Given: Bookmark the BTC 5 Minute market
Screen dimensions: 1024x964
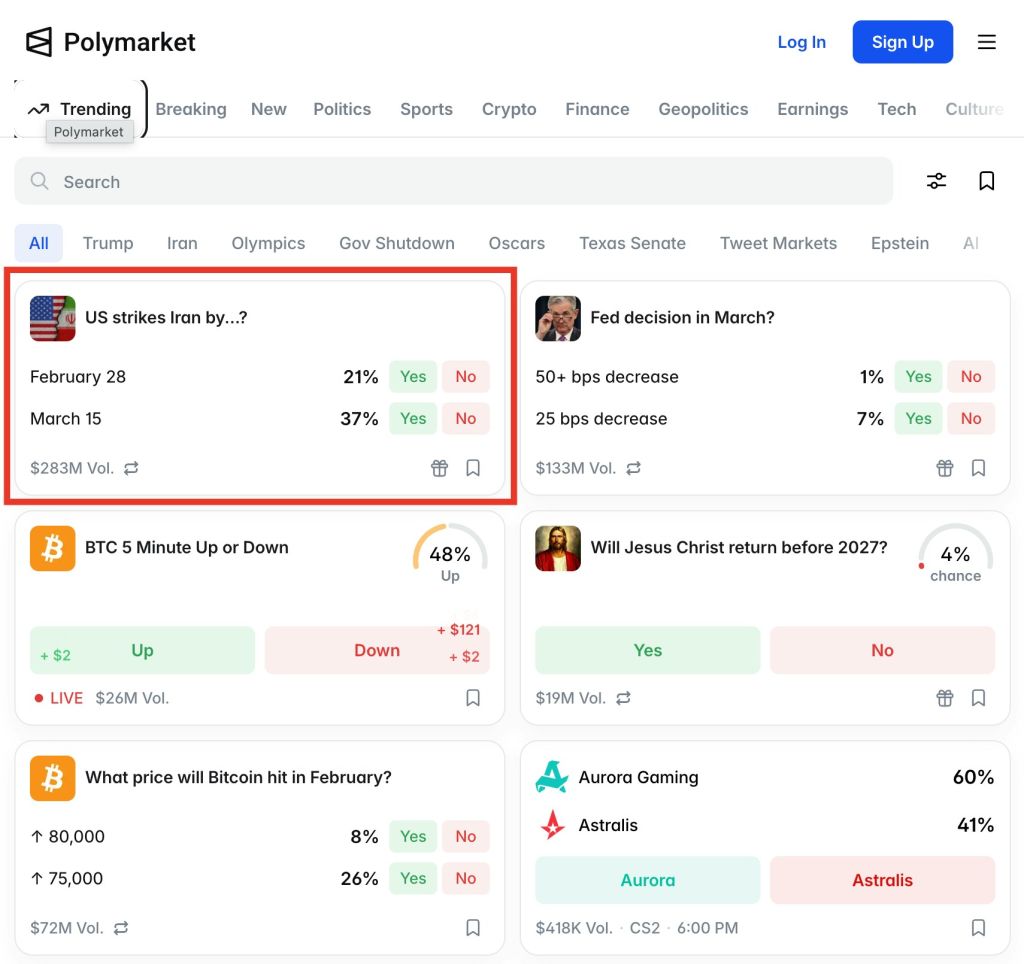Looking at the screenshot, I should (x=473, y=698).
